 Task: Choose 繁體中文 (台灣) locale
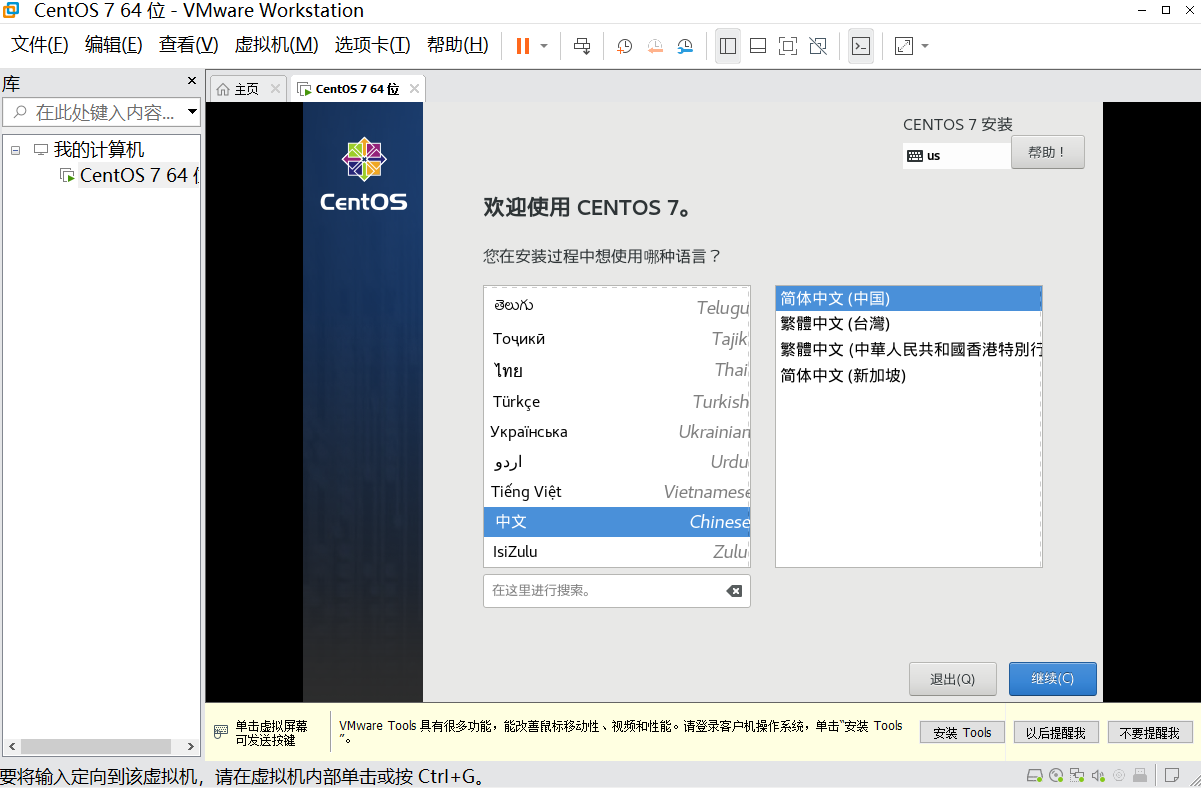(x=908, y=324)
